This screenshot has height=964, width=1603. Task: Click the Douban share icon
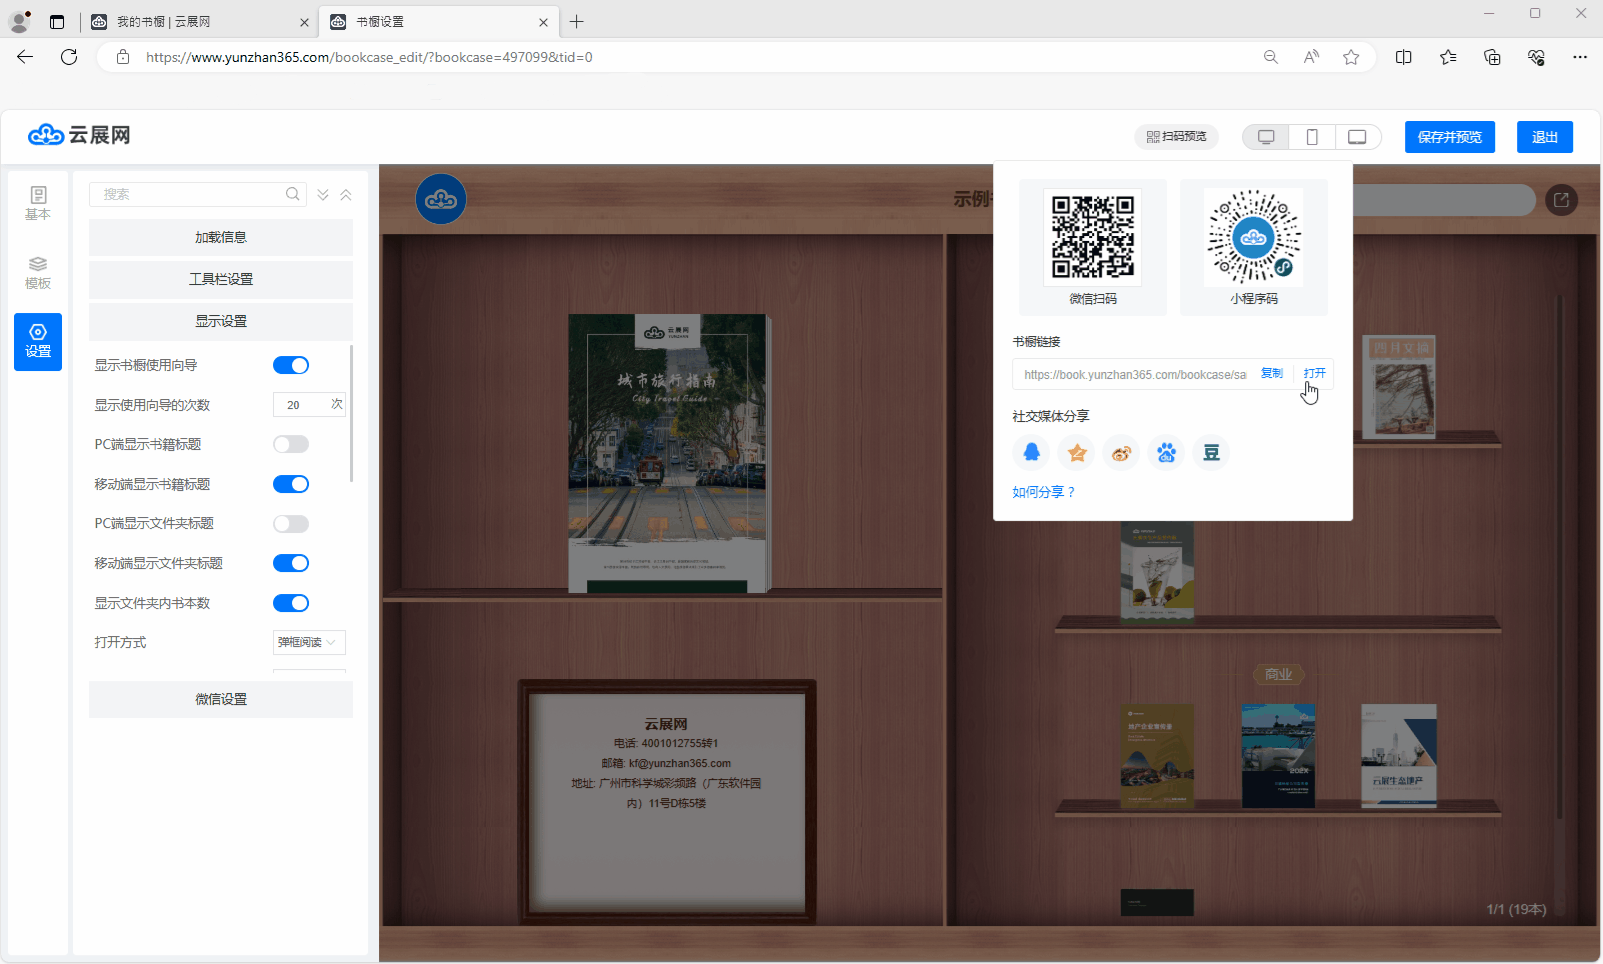click(x=1211, y=453)
